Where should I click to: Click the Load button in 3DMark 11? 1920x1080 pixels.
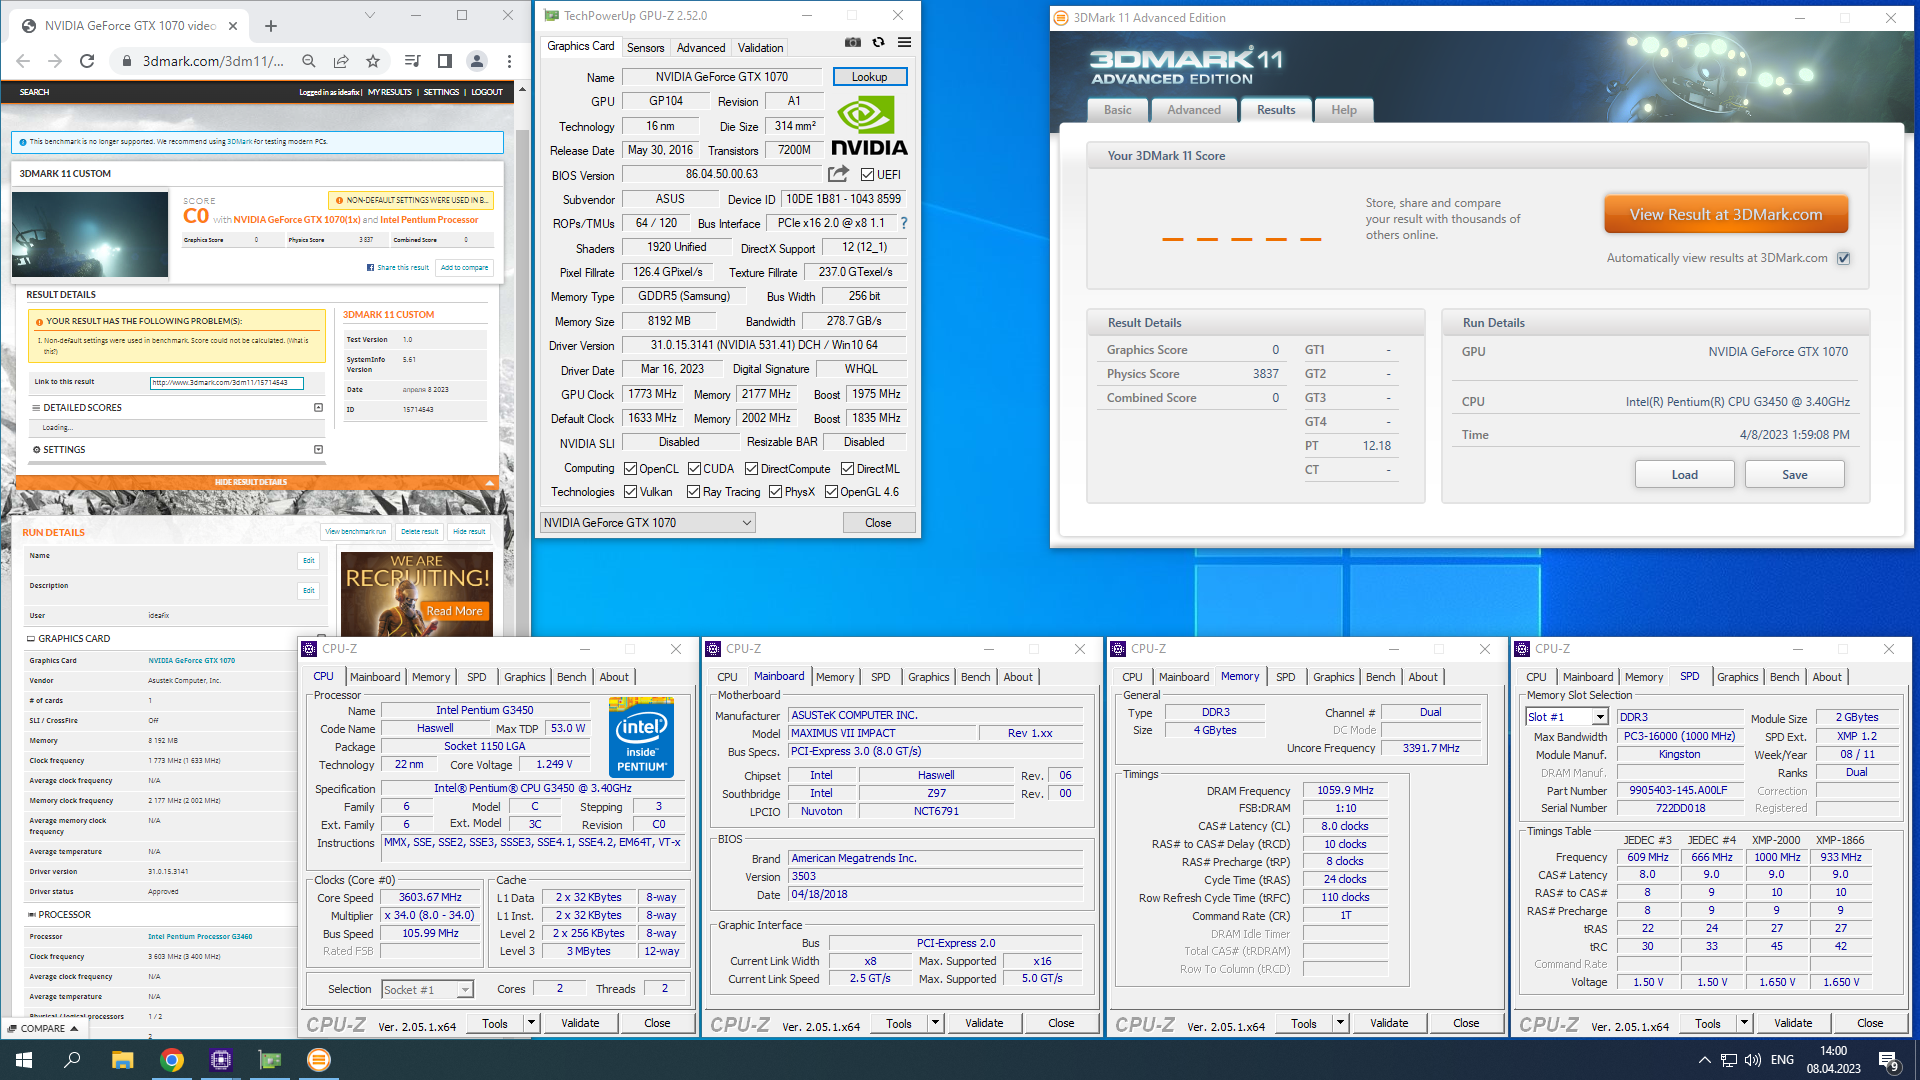[x=1684, y=475]
